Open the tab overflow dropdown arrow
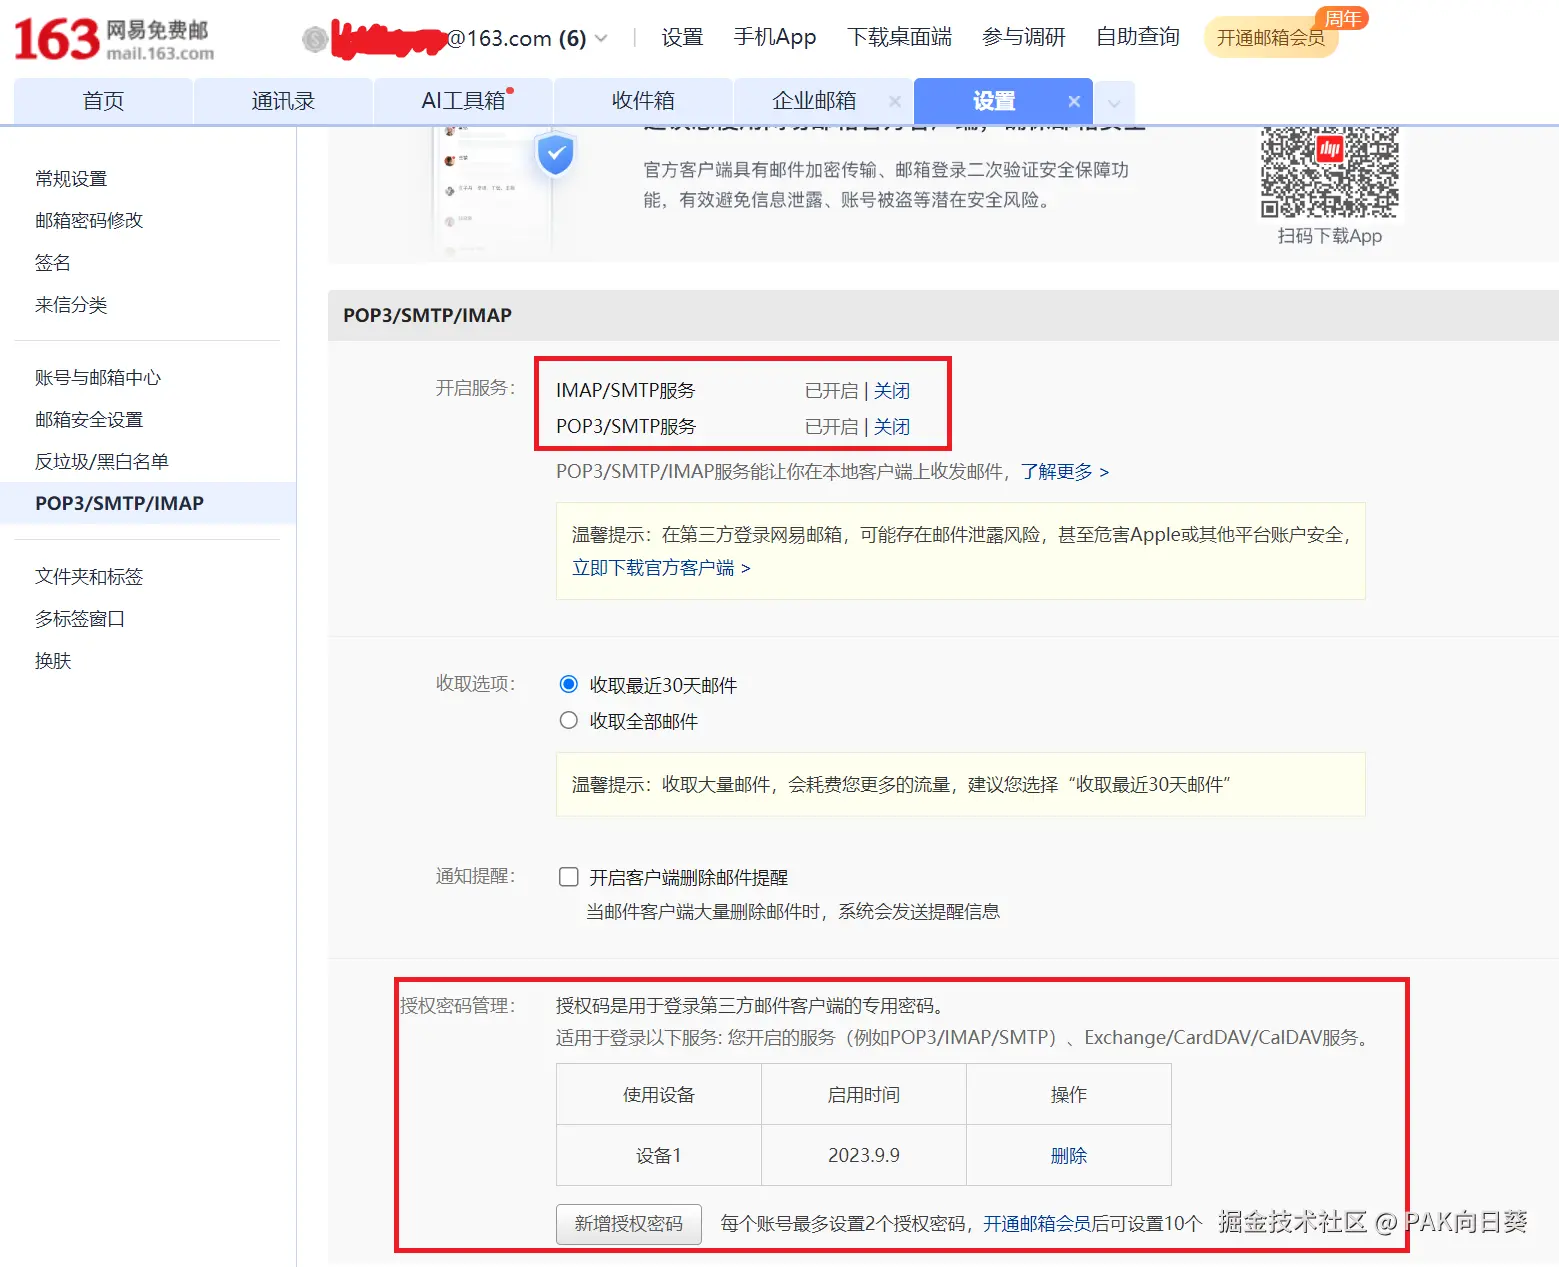 pyautogui.click(x=1114, y=102)
